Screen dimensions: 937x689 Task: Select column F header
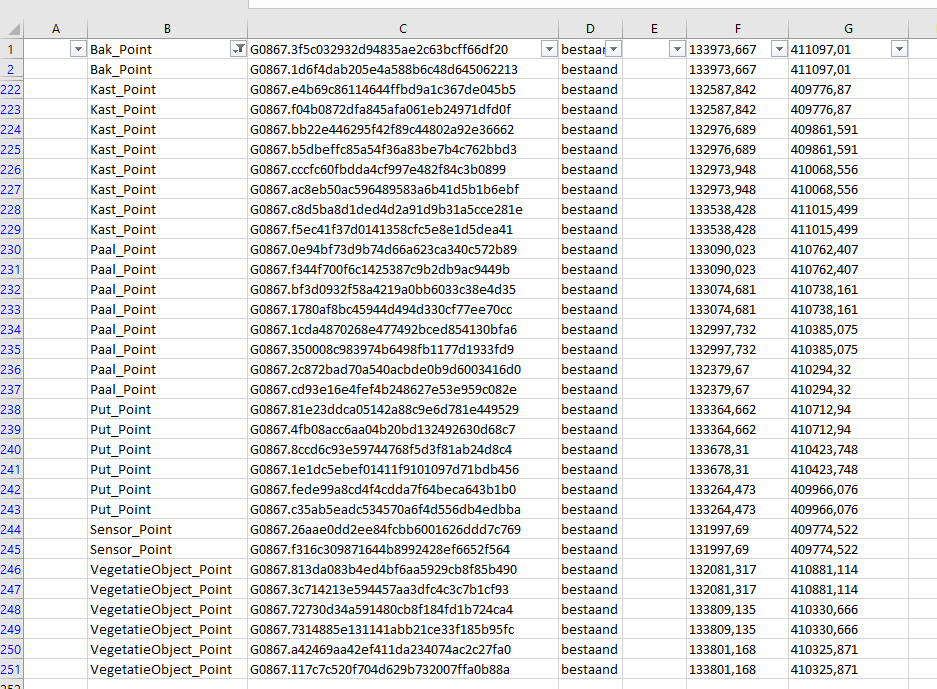pyautogui.click(x=737, y=29)
